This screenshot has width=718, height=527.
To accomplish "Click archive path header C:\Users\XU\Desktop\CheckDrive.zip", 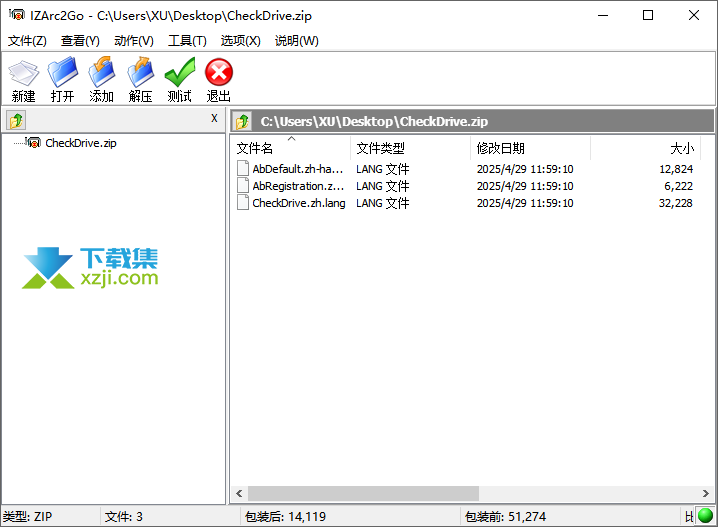I will pyautogui.click(x=374, y=121).
